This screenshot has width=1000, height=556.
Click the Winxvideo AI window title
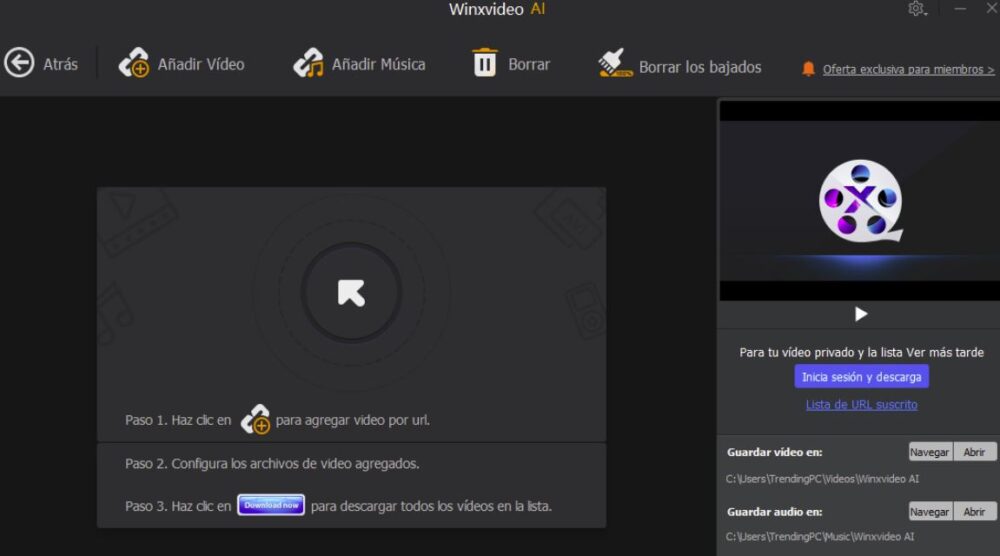point(497,9)
